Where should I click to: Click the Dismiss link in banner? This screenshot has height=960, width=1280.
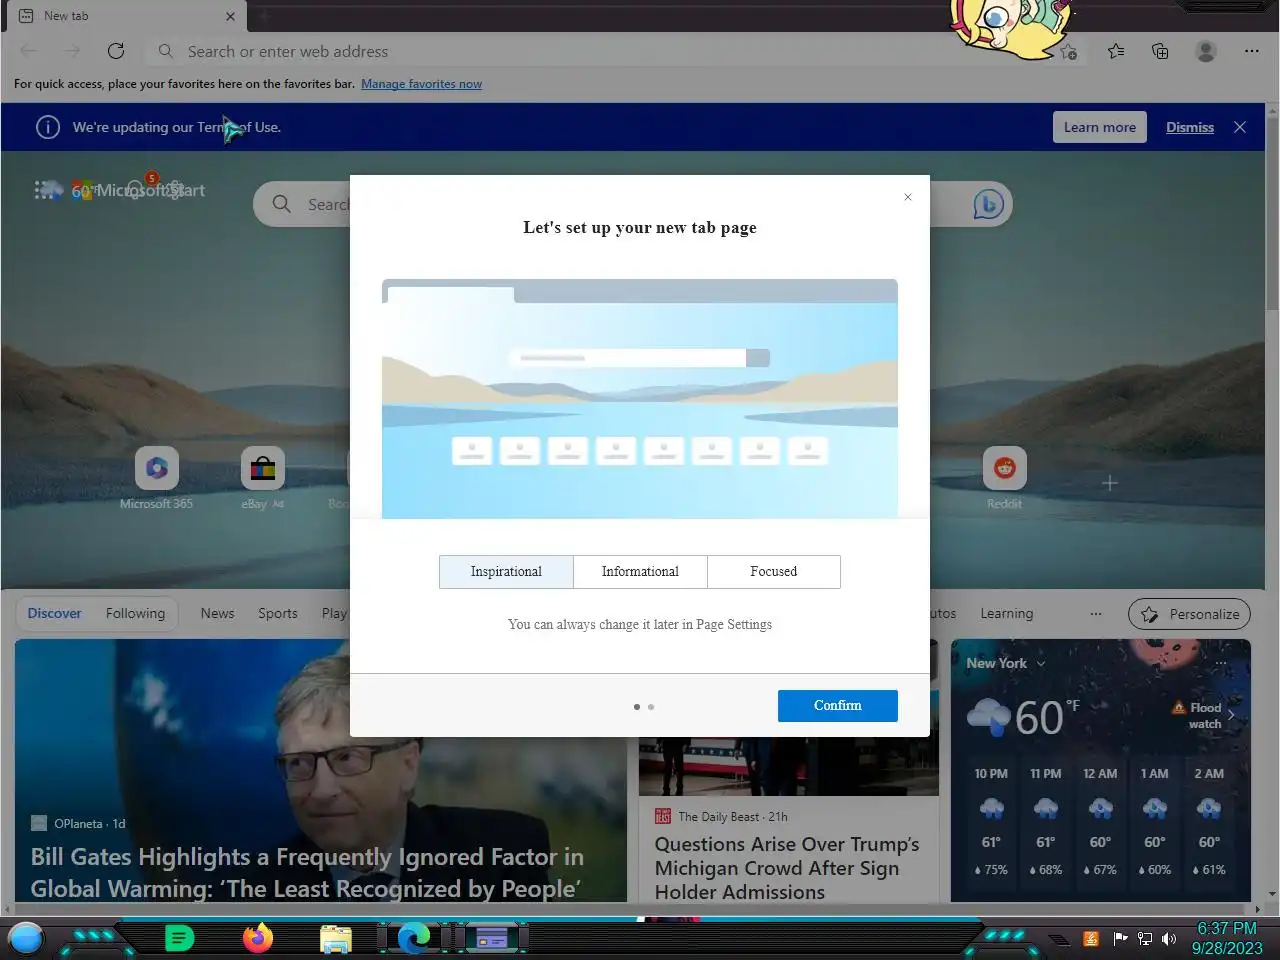pyautogui.click(x=1190, y=127)
